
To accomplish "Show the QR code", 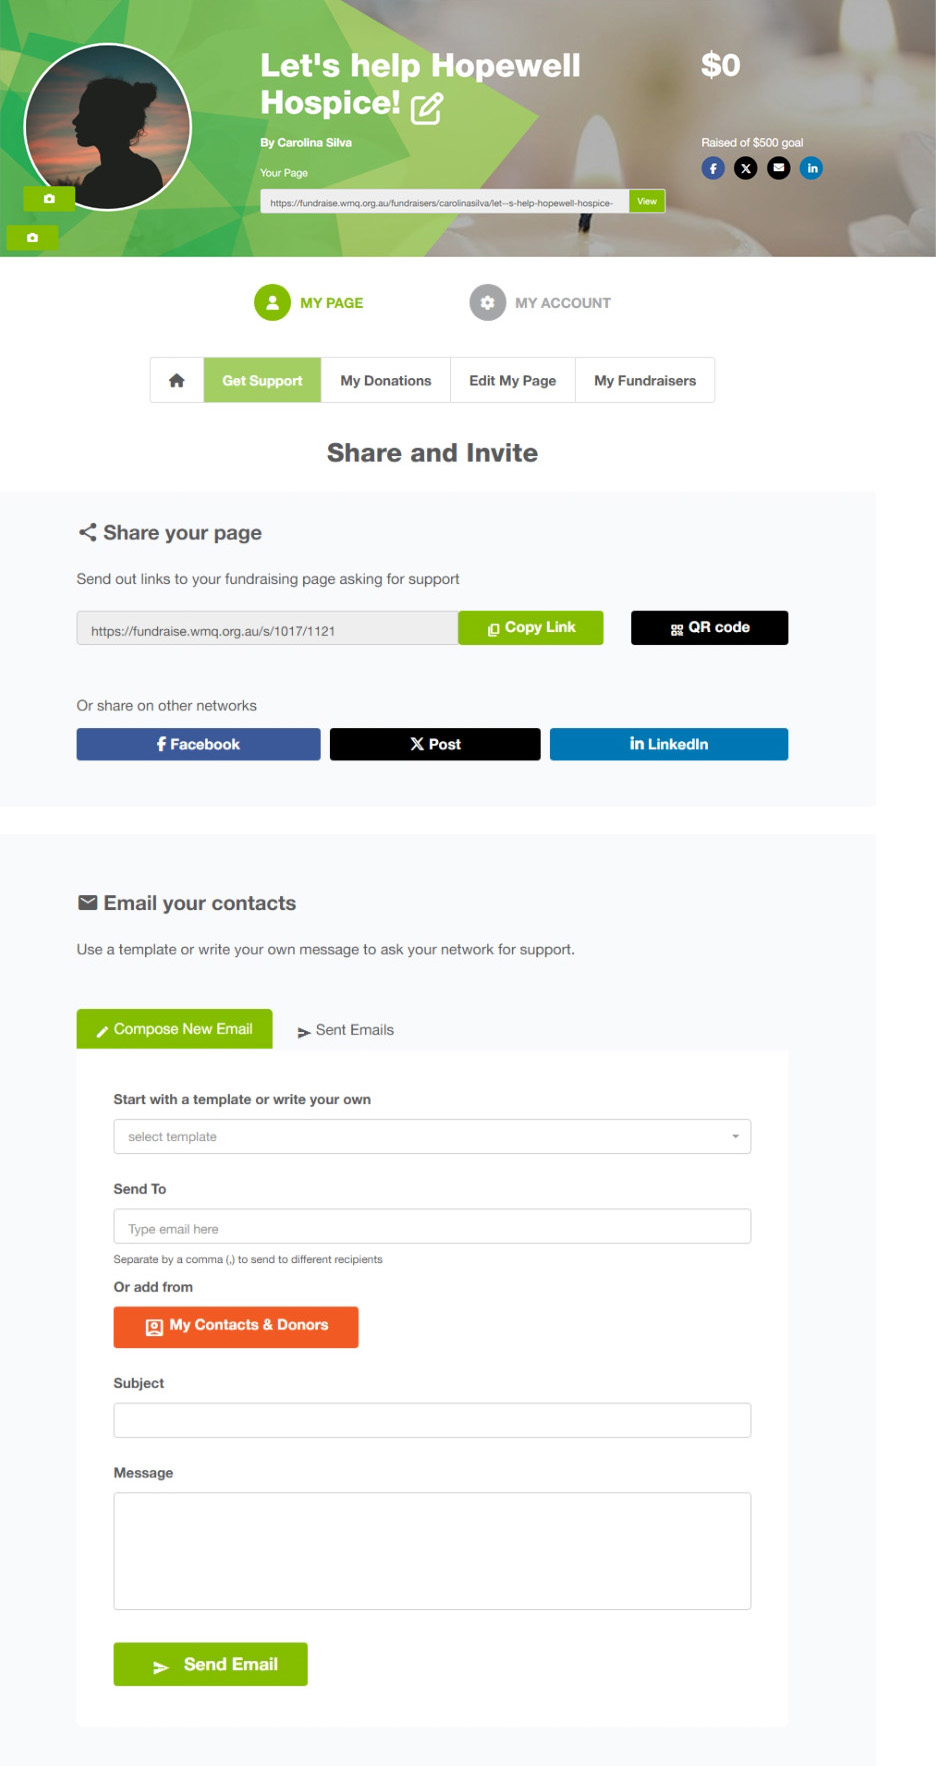I will point(709,628).
